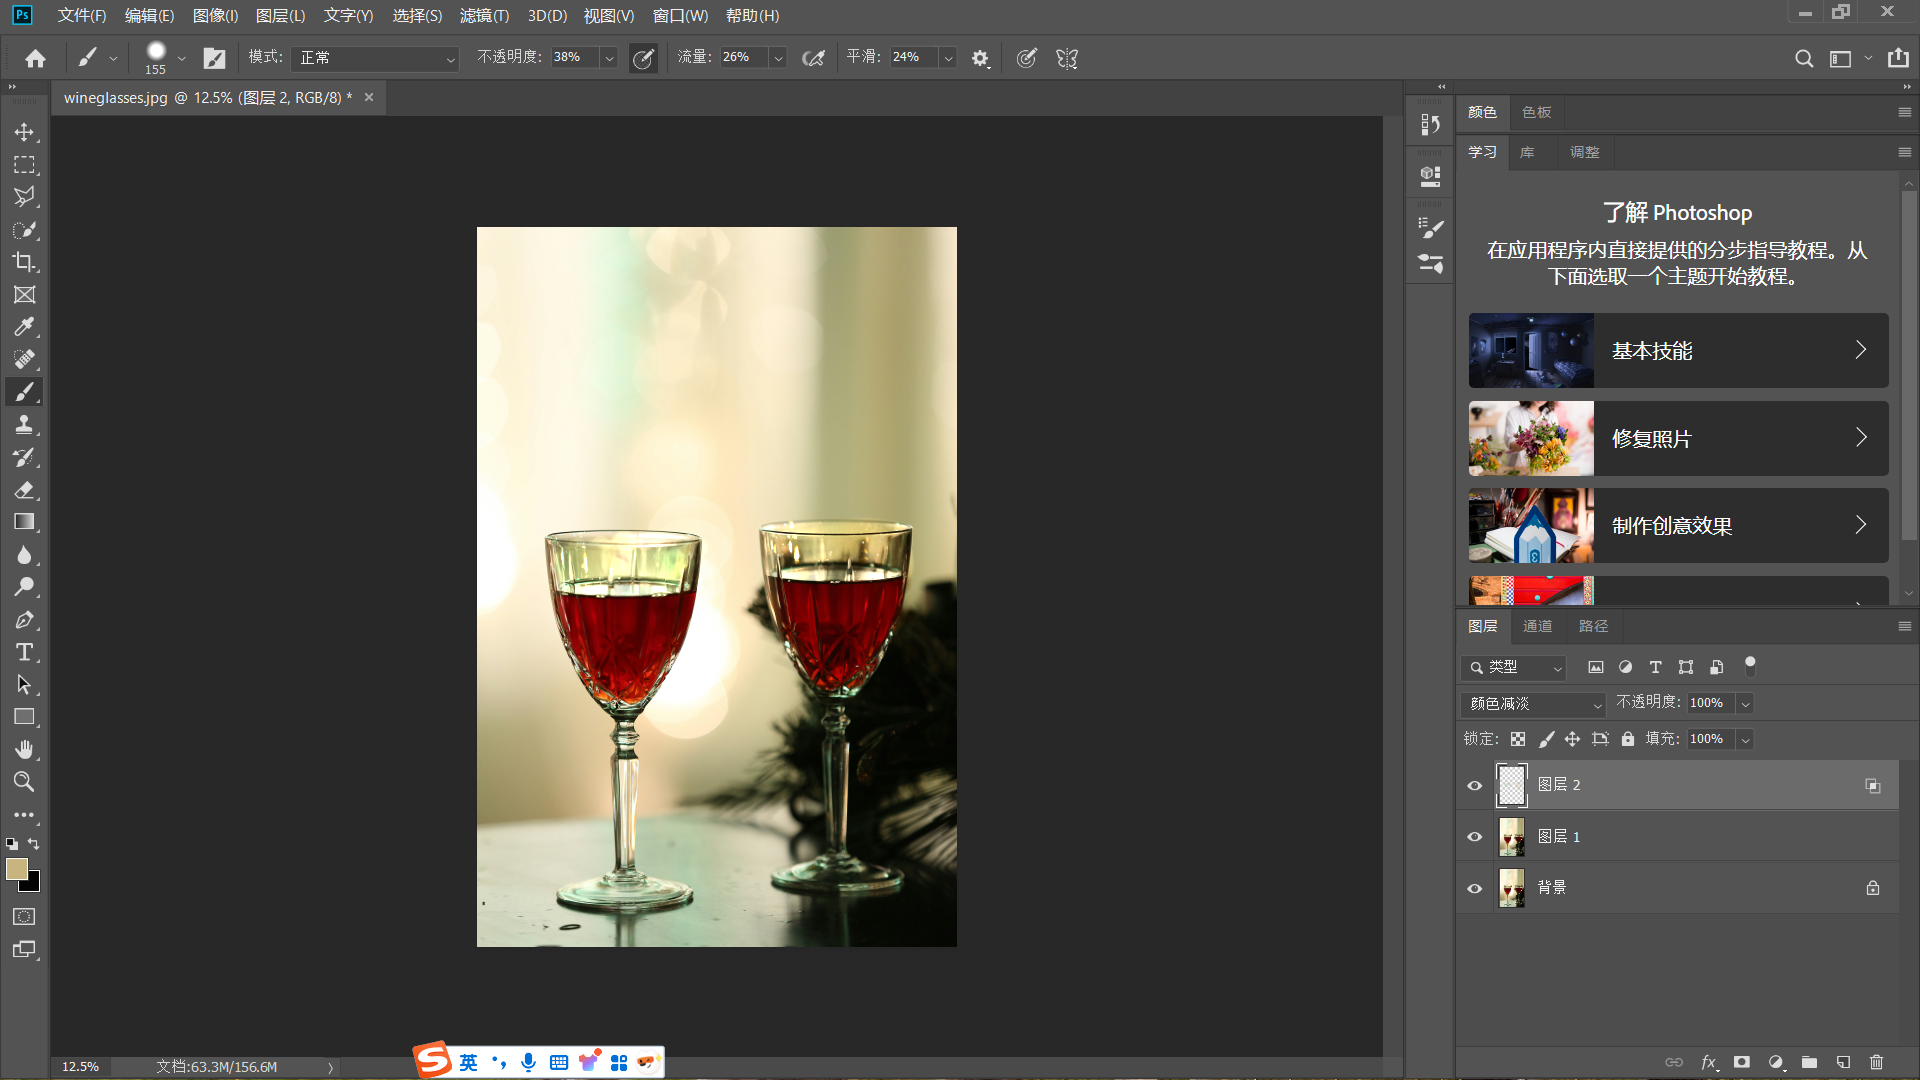The image size is (1920, 1080).
Task: Open smoothing options gear icon
Action: (x=980, y=58)
